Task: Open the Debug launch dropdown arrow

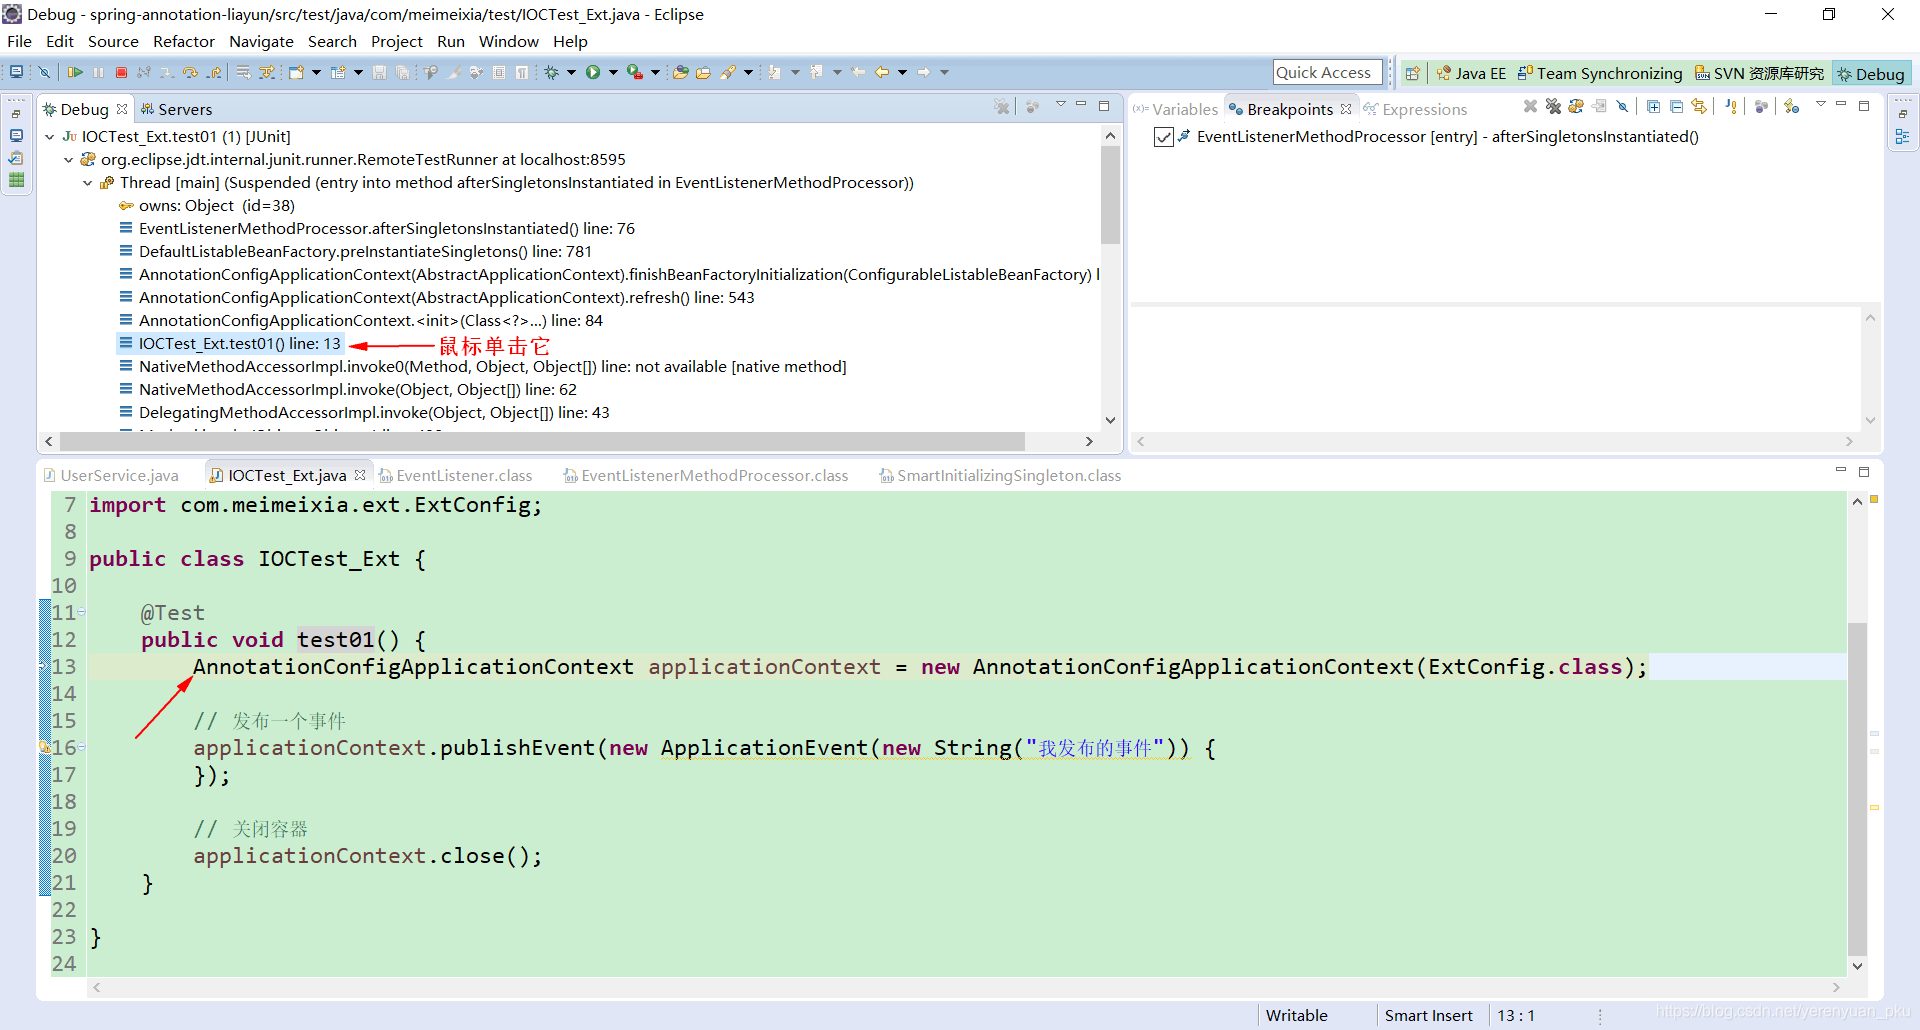Action: pos(572,72)
